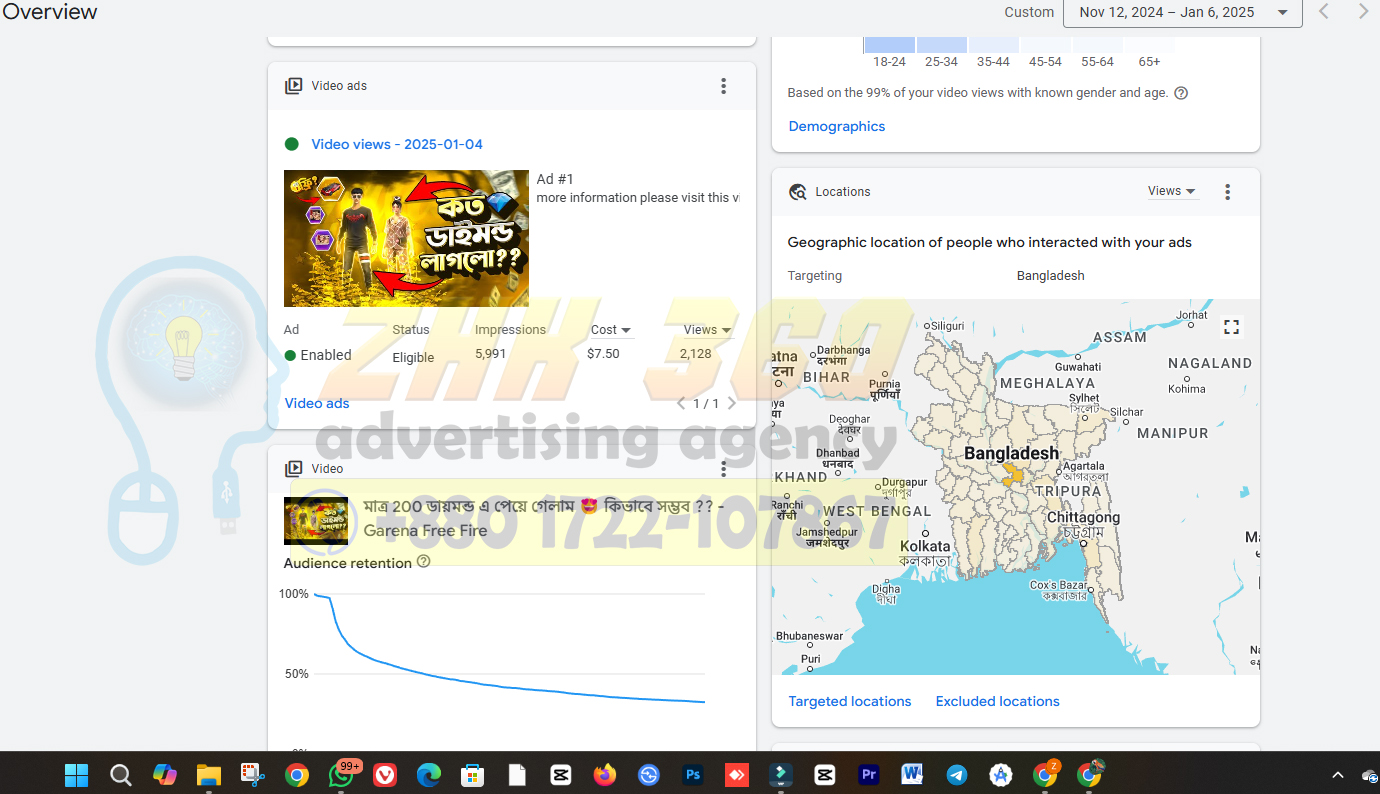The image size is (1380, 794).
Task: Open the Nov 12, 2024 – Jan 6, 2025 date picker
Action: pos(1183,12)
